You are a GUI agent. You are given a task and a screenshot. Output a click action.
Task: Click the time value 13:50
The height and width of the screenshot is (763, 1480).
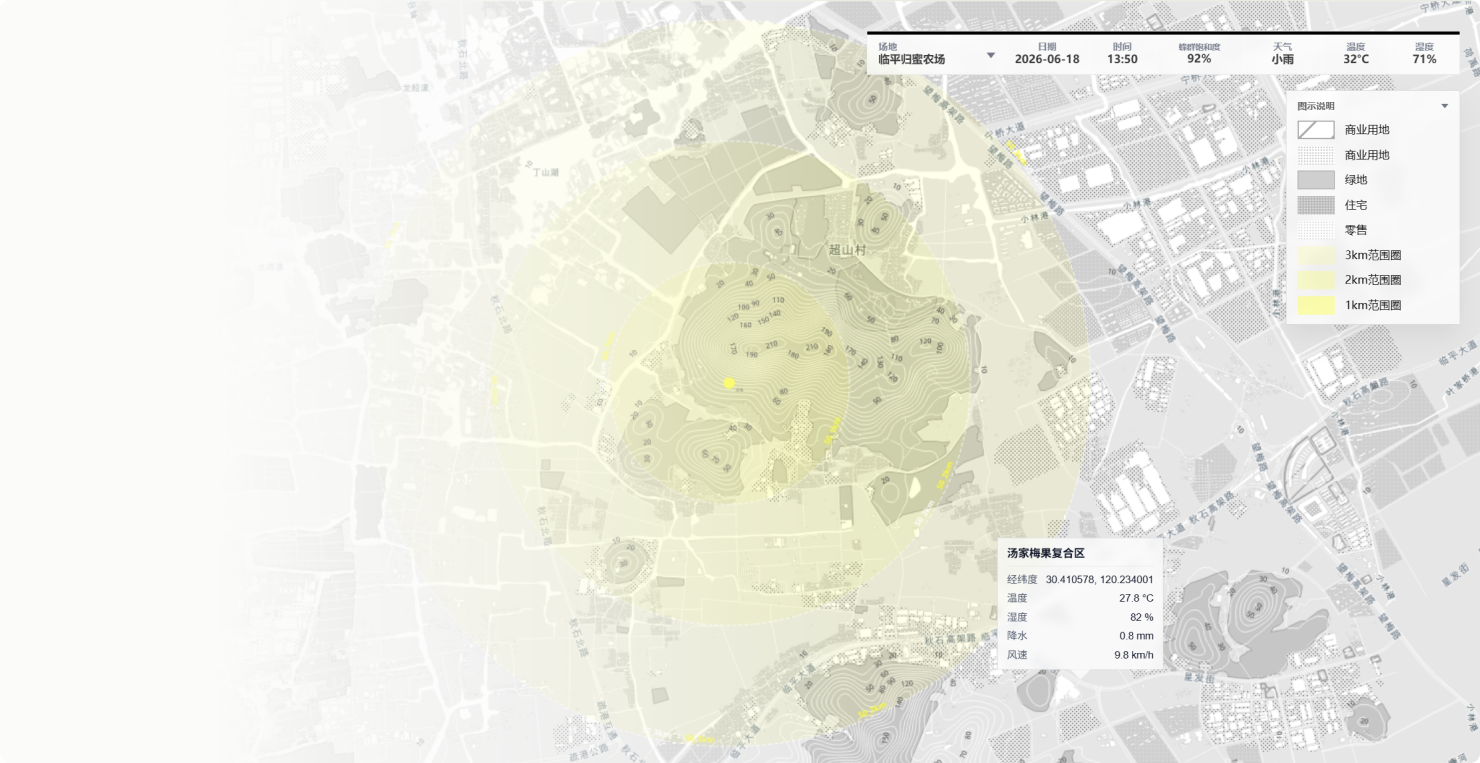click(1122, 59)
